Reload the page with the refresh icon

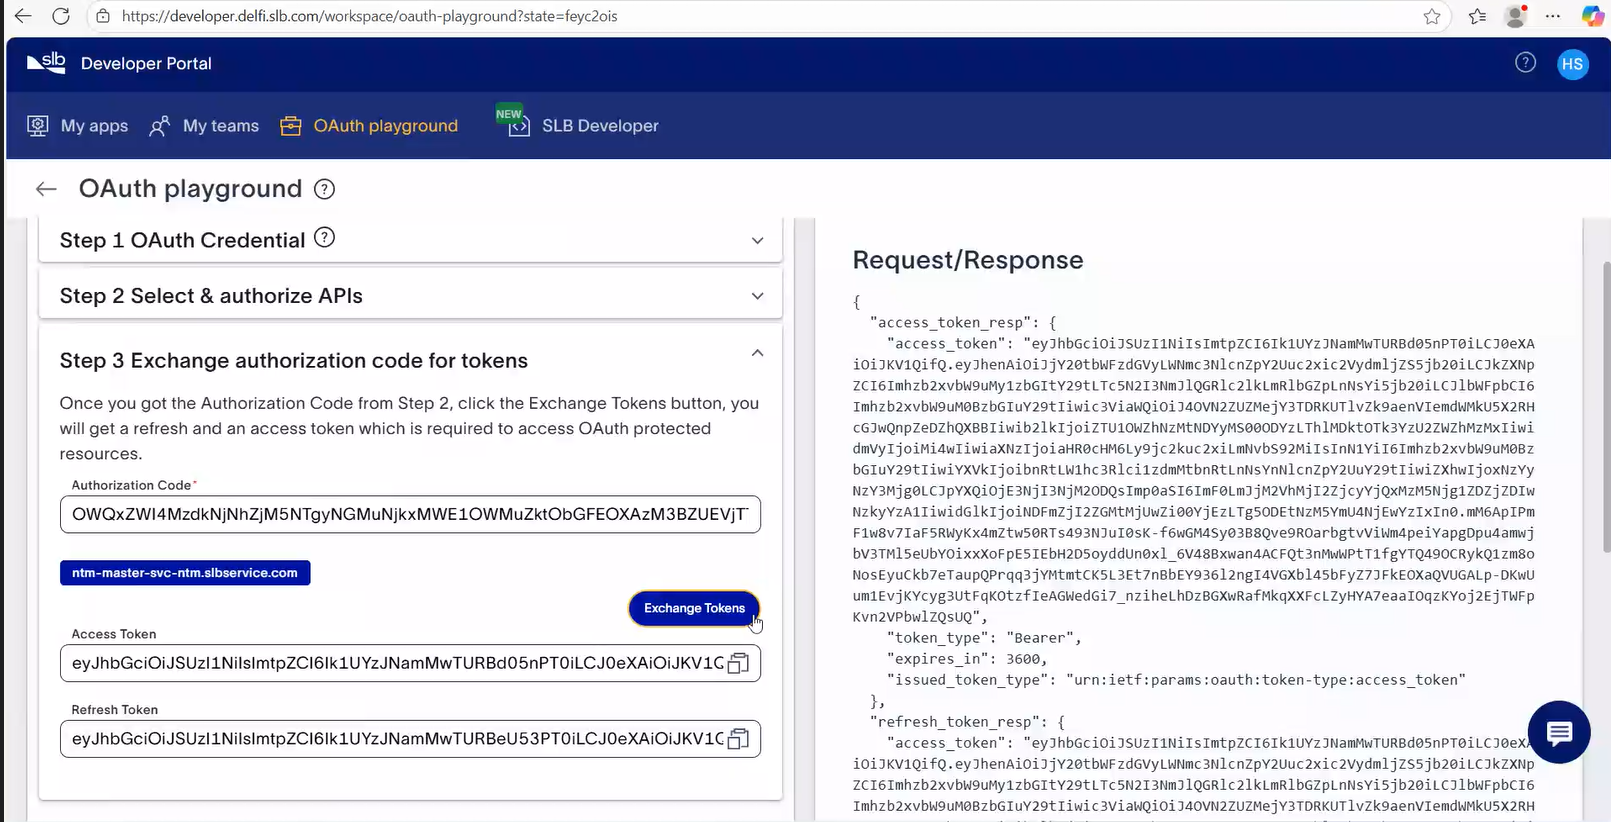tap(61, 16)
